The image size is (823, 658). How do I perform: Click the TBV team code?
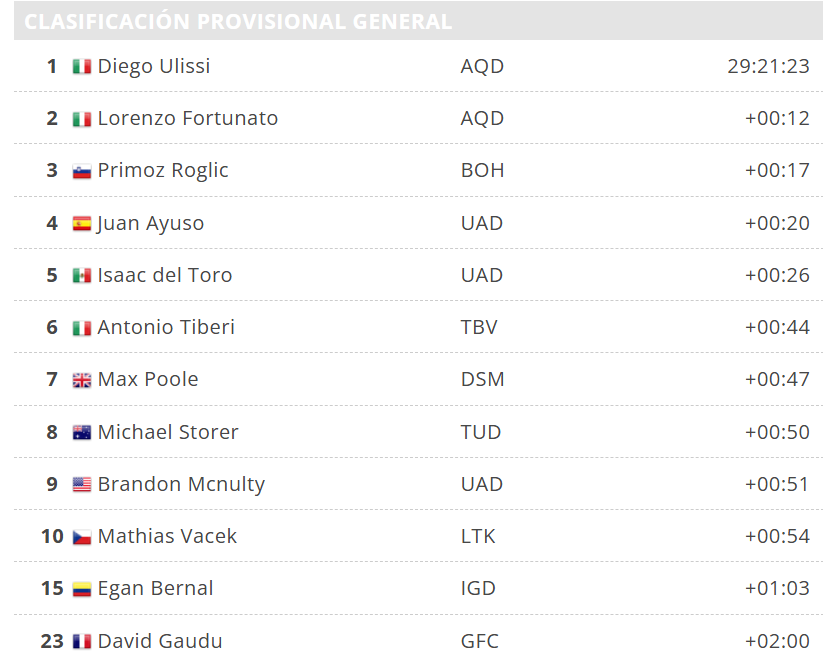[479, 327]
